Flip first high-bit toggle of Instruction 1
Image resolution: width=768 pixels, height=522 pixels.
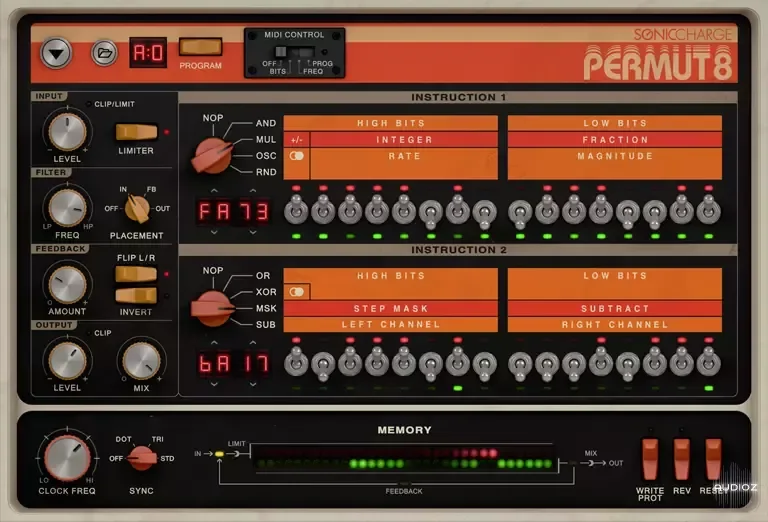point(296,209)
